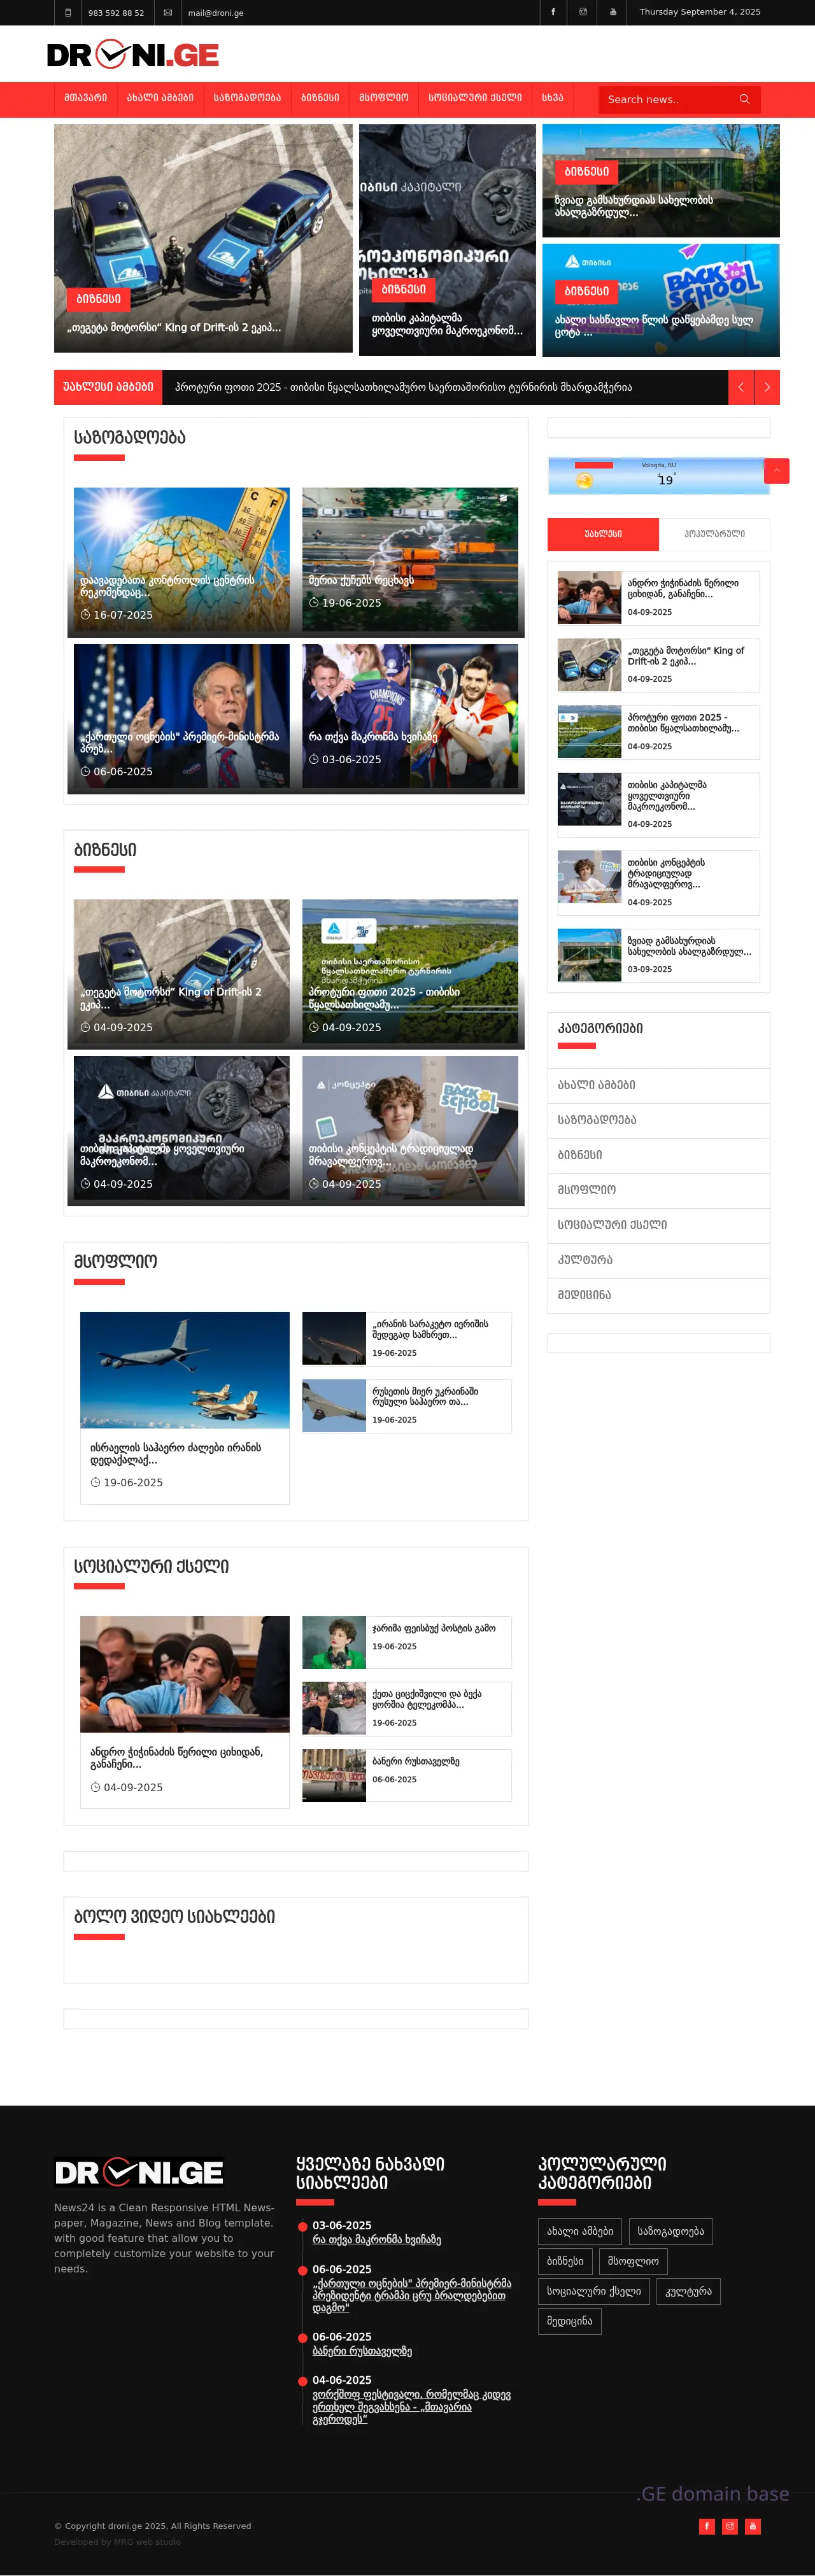The width and height of the screenshot is (815, 2576).
Task: Open the King of Drift featured image
Action: 203,238
